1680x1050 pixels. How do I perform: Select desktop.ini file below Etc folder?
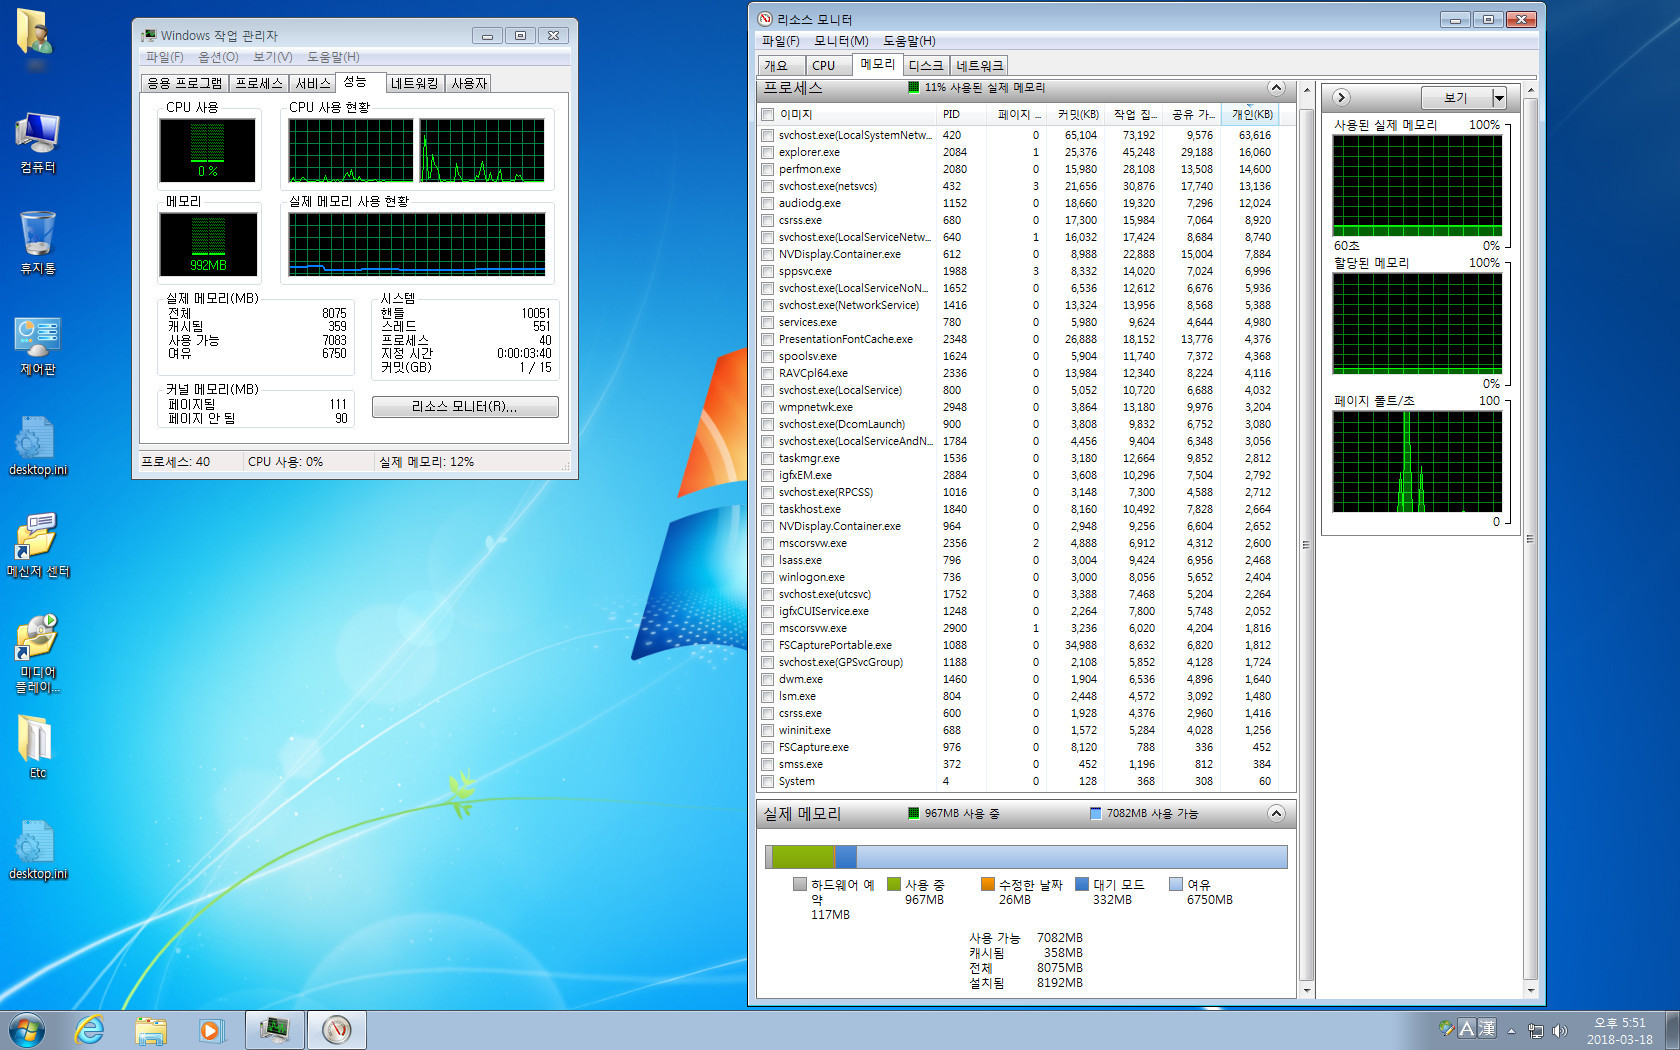37,850
